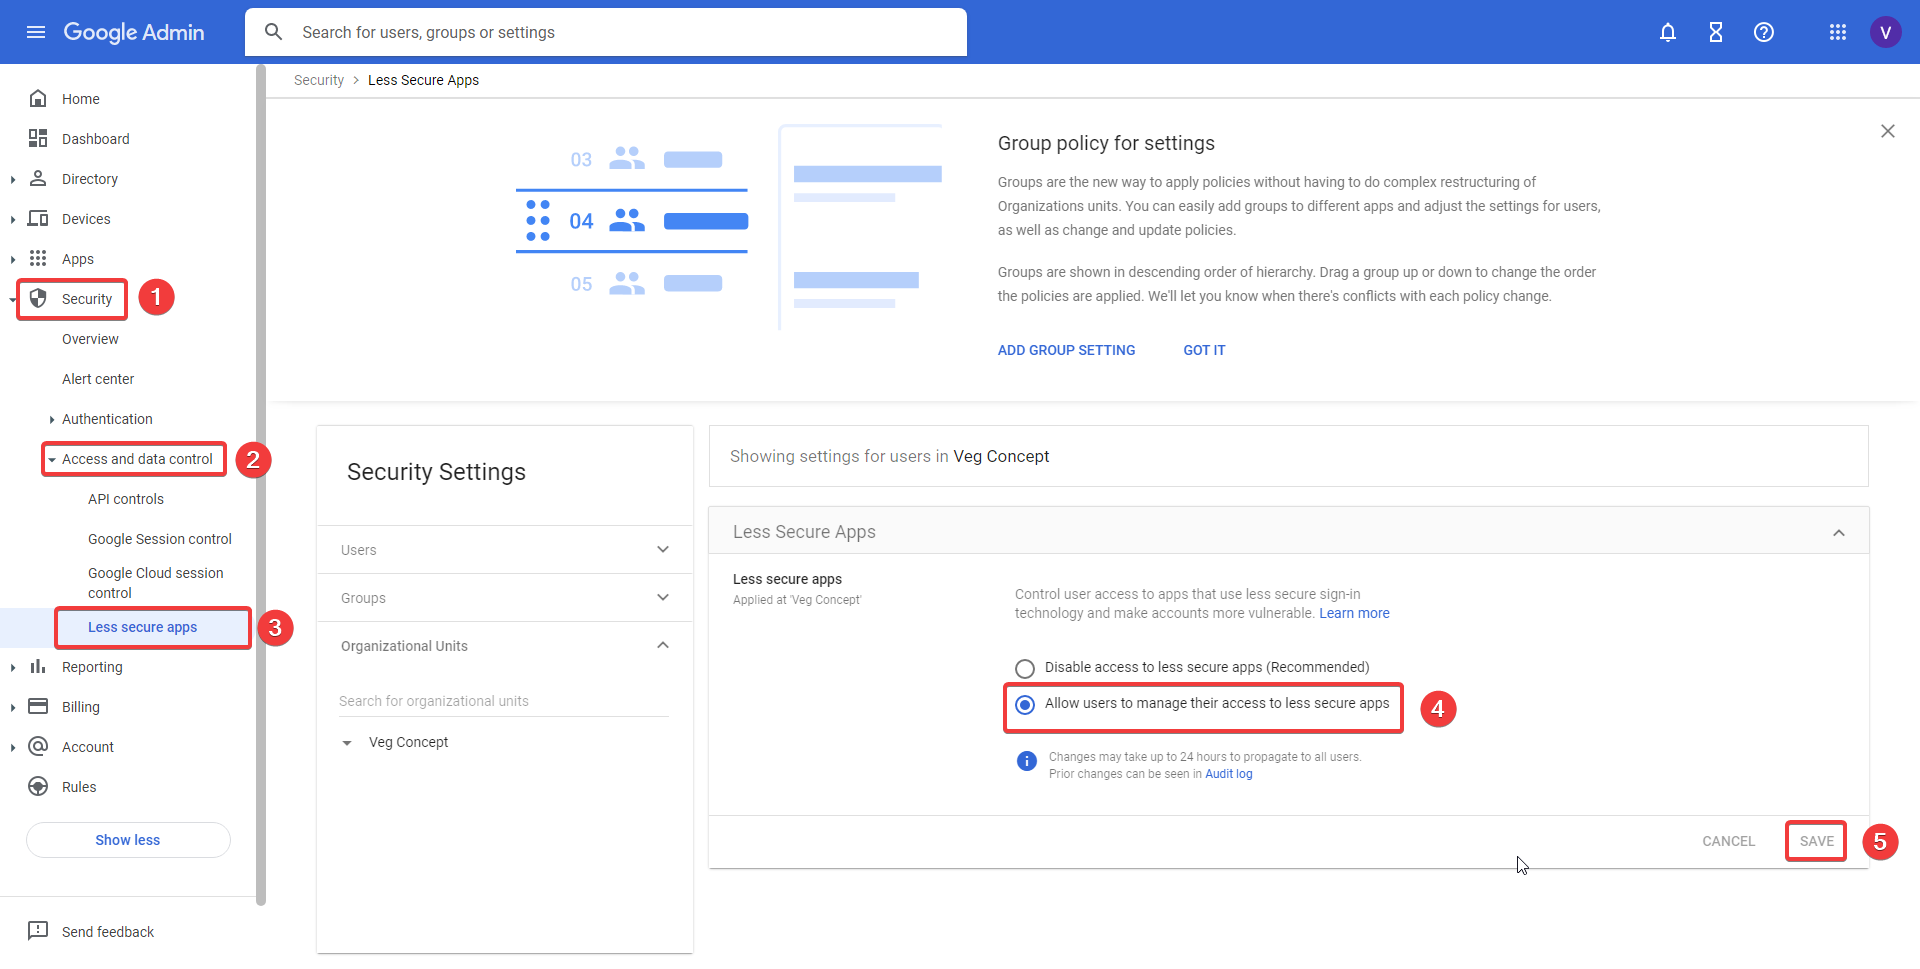The height and width of the screenshot is (969, 1920).
Task: Open the account avatar V
Action: pyautogui.click(x=1886, y=32)
